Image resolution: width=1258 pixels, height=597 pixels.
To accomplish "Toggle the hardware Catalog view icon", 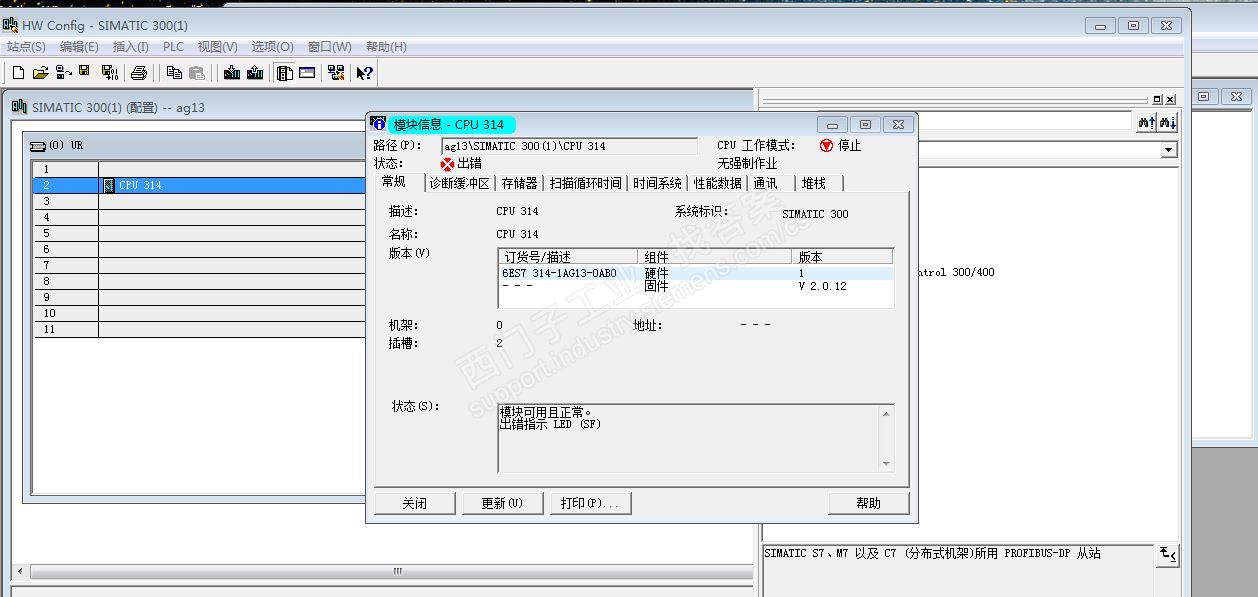I will [x=285, y=73].
